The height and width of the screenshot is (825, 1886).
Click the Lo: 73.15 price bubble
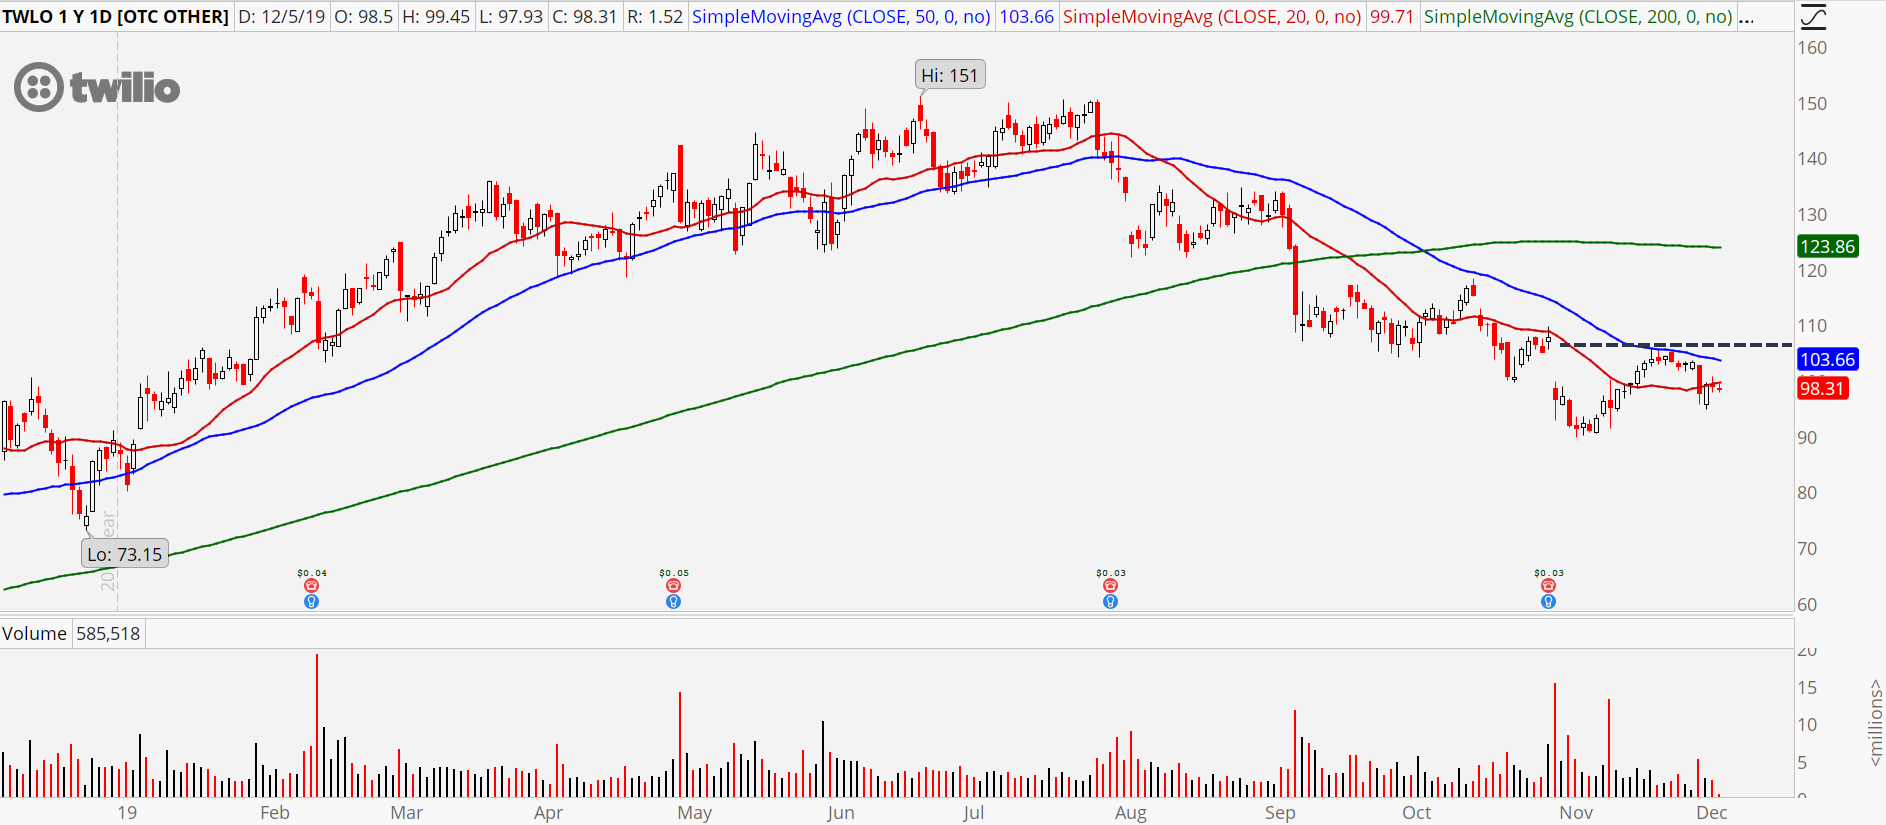click(x=125, y=554)
